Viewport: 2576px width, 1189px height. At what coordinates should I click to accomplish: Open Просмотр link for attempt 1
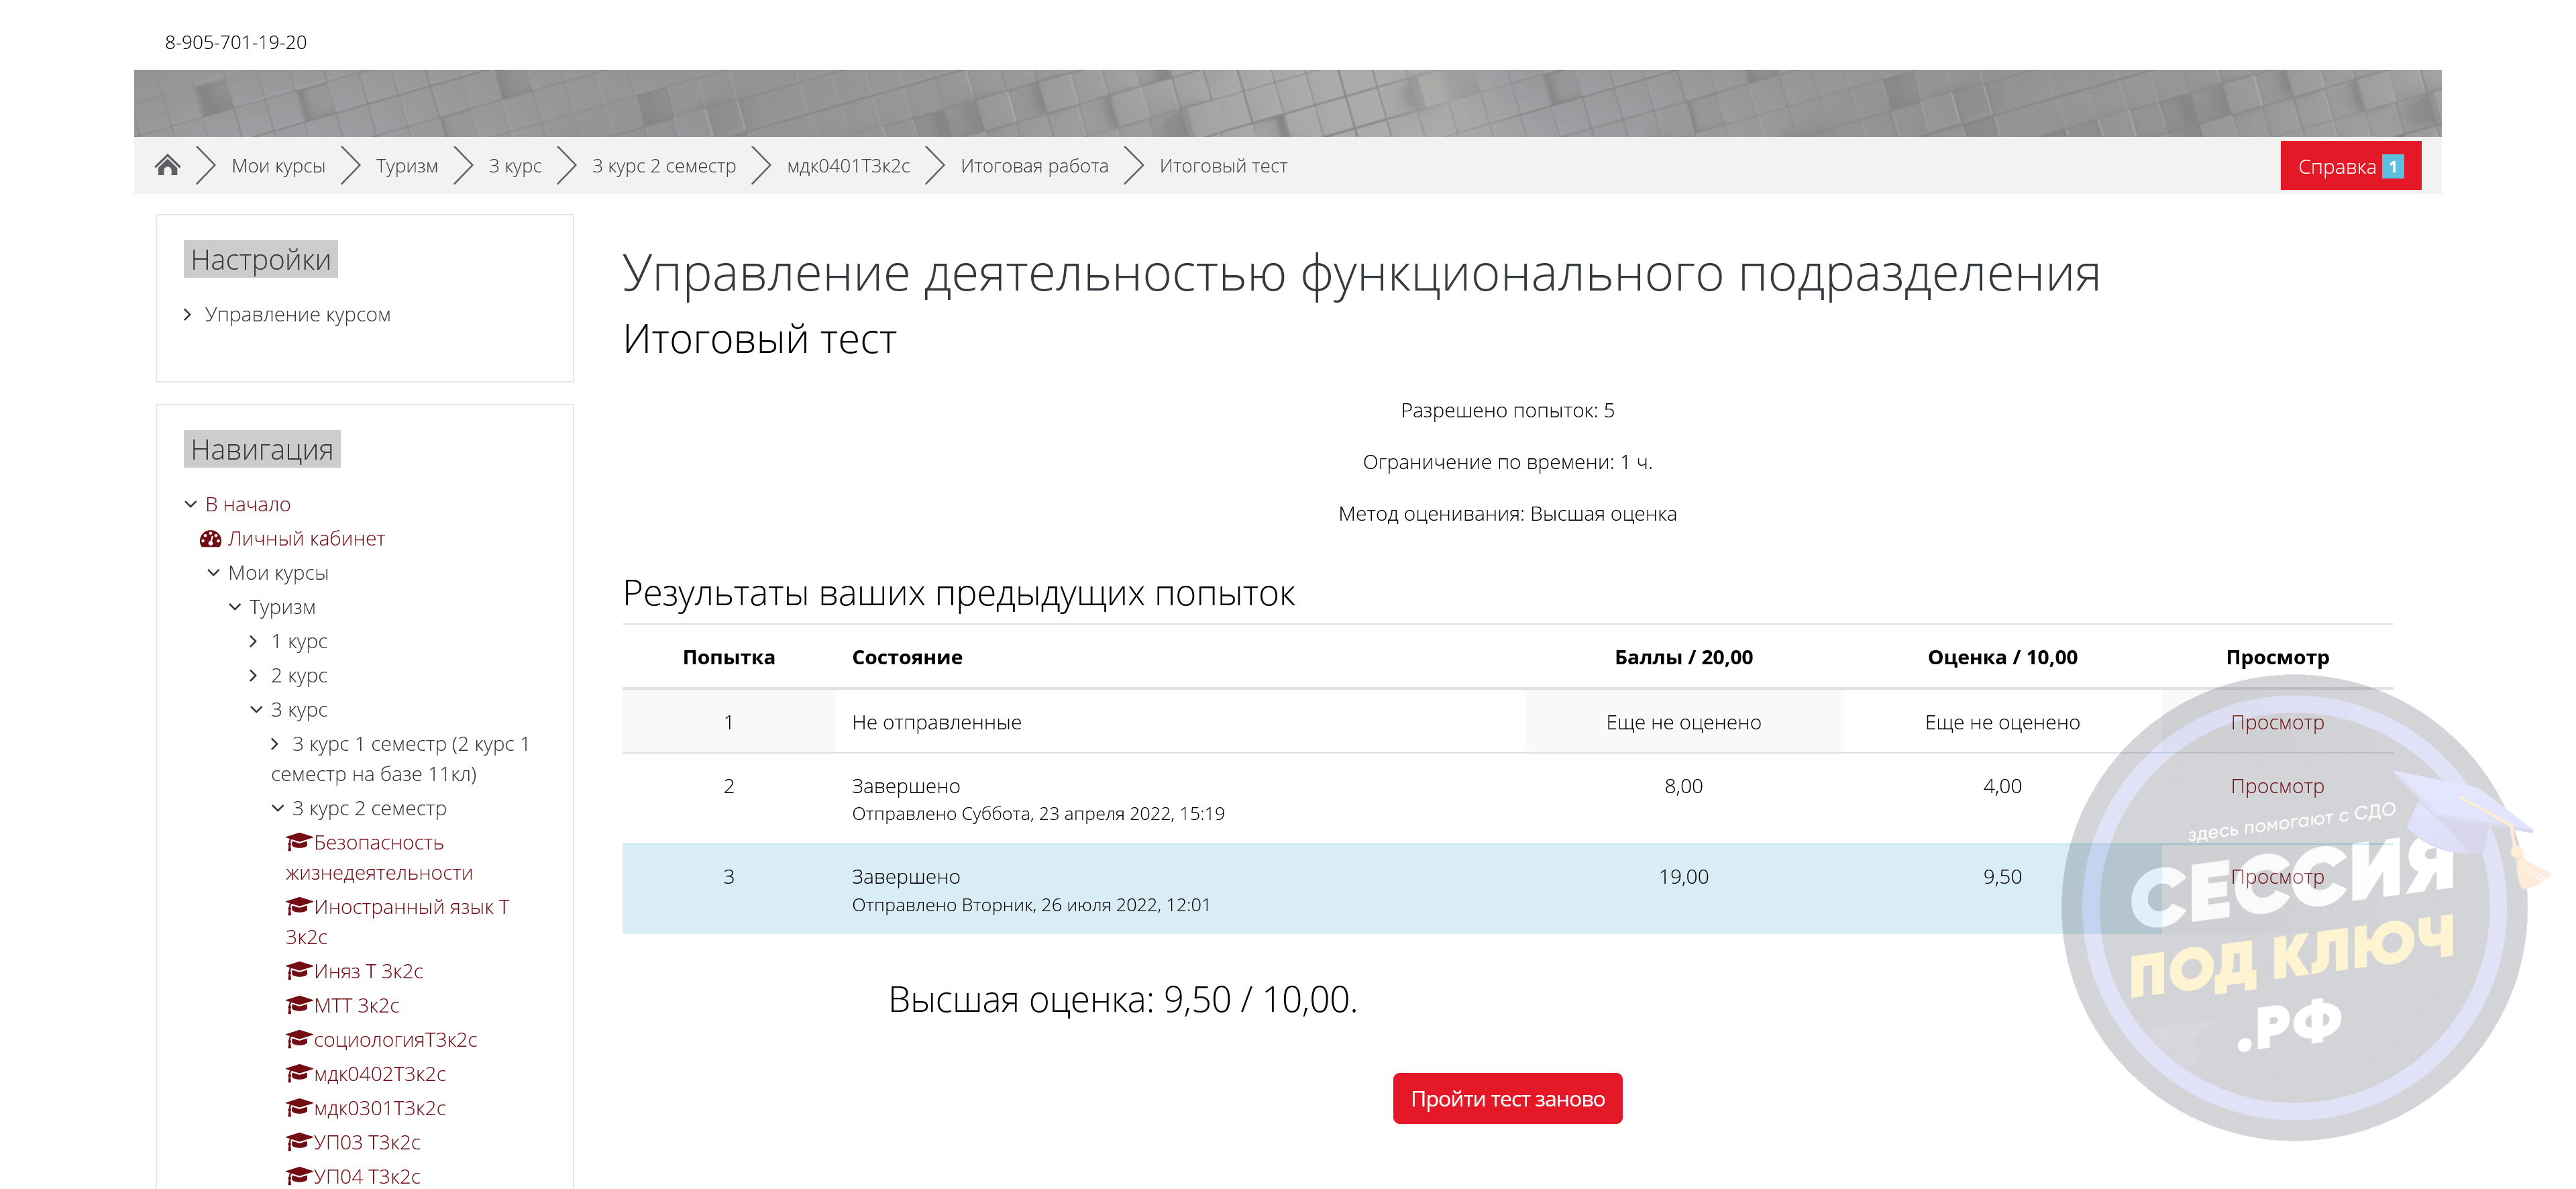tap(2276, 722)
